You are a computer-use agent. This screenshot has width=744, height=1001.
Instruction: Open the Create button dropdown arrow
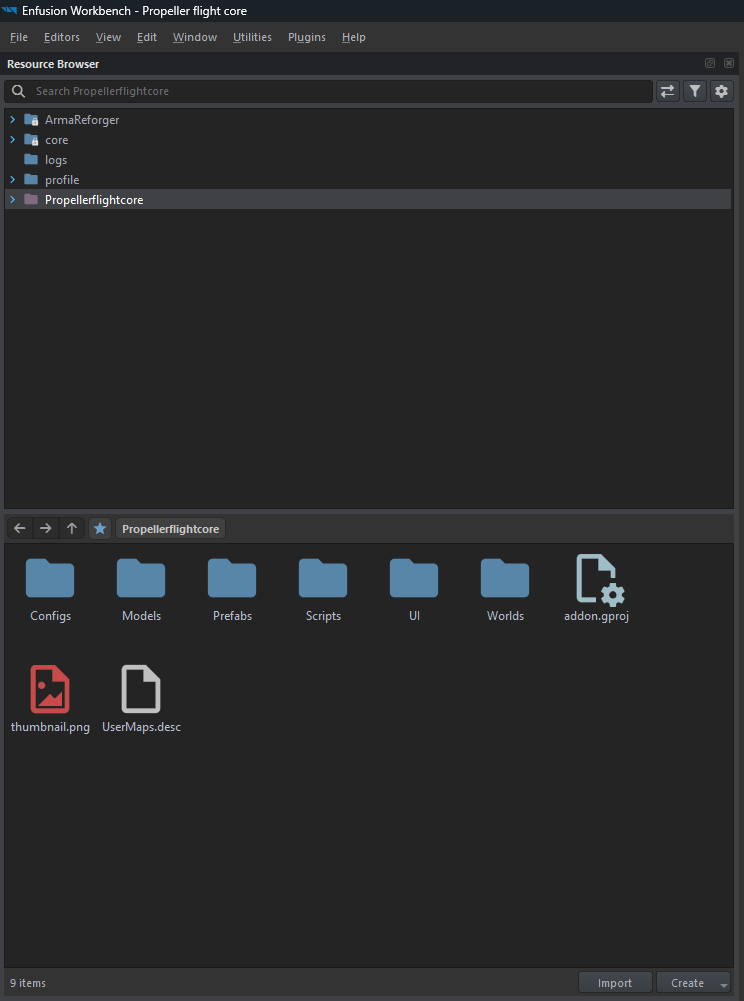click(x=724, y=983)
